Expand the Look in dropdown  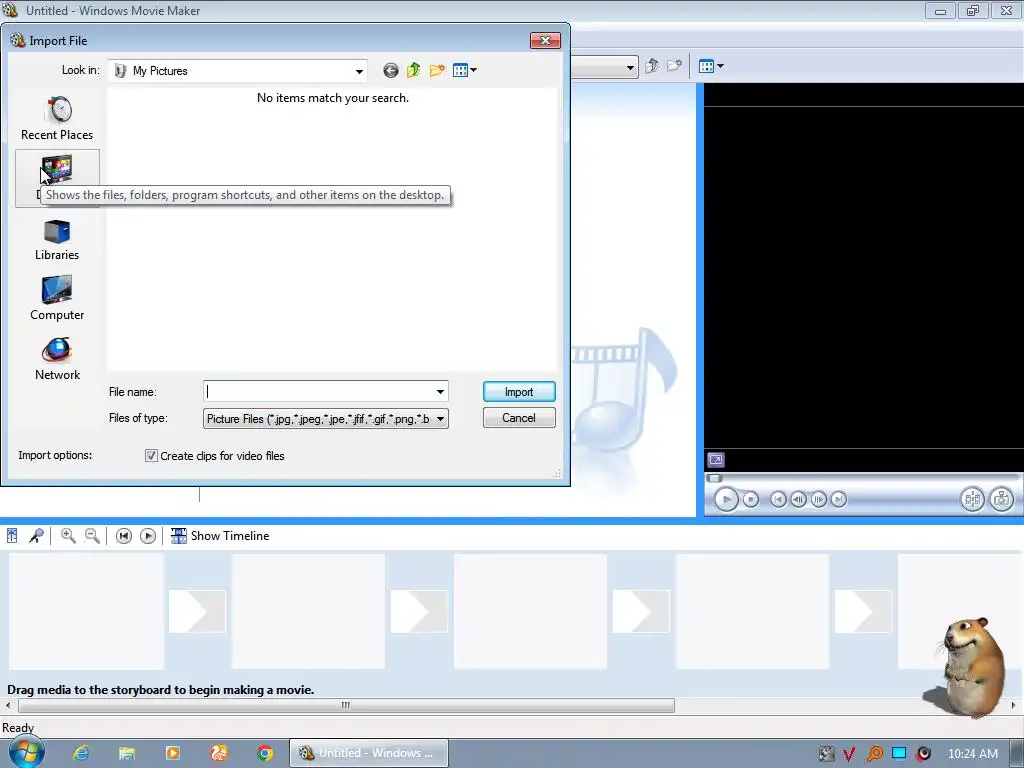pyautogui.click(x=359, y=71)
